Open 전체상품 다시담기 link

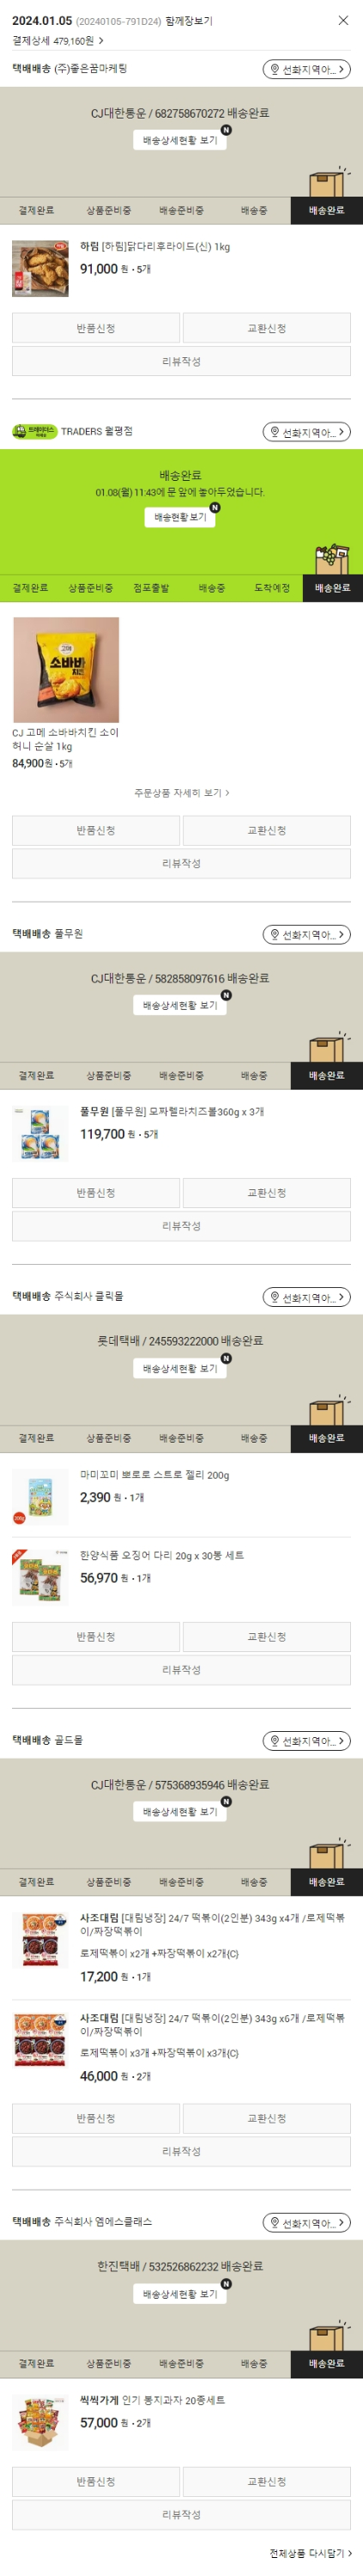pyautogui.click(x=310, y=2553)
